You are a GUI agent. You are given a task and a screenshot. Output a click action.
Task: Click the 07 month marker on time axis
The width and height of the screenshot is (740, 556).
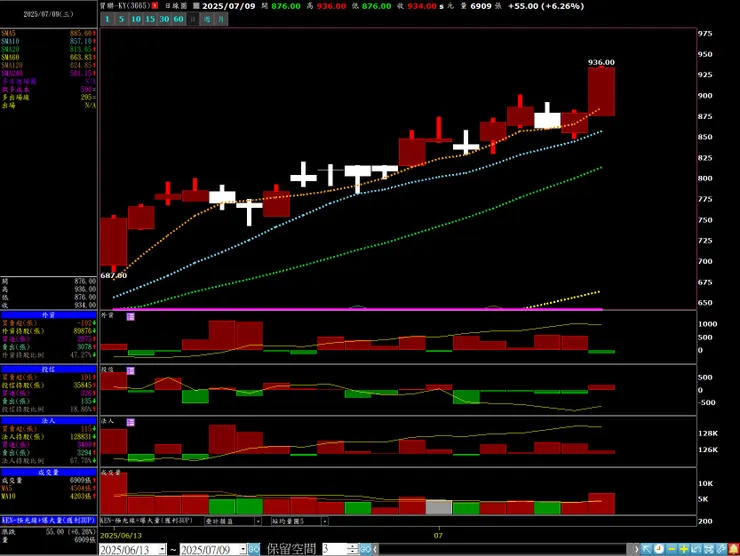click(438, 536)
